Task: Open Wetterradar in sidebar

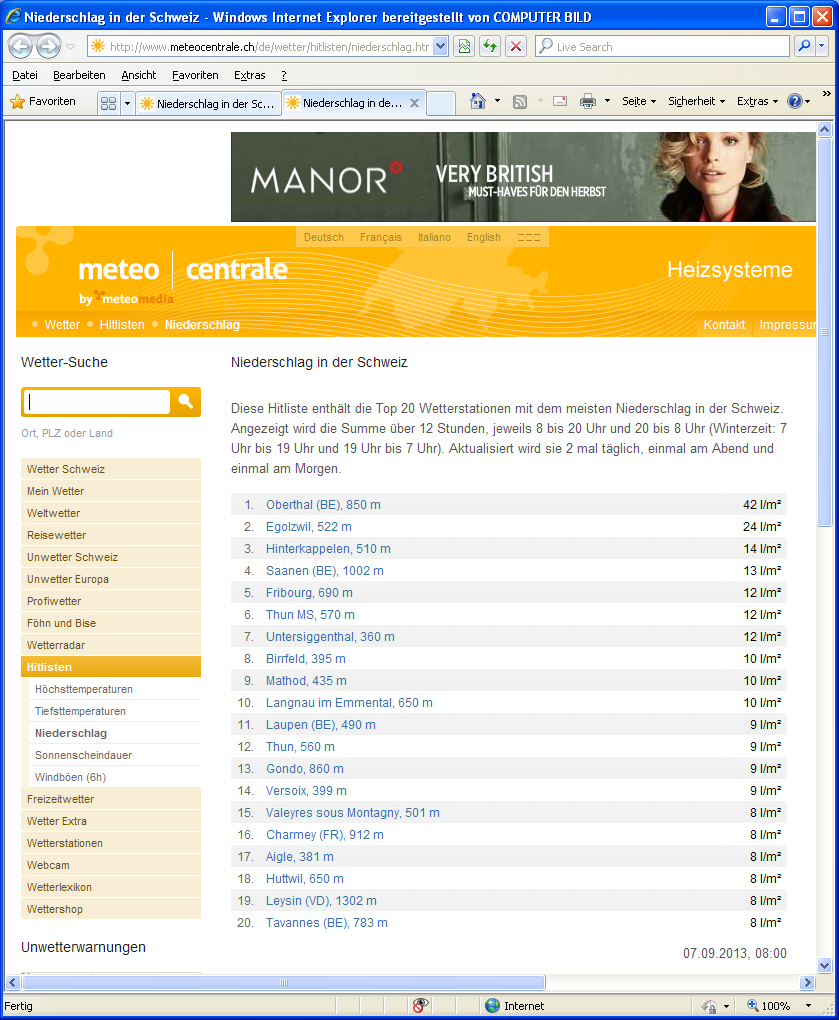Action: (111, 645)
